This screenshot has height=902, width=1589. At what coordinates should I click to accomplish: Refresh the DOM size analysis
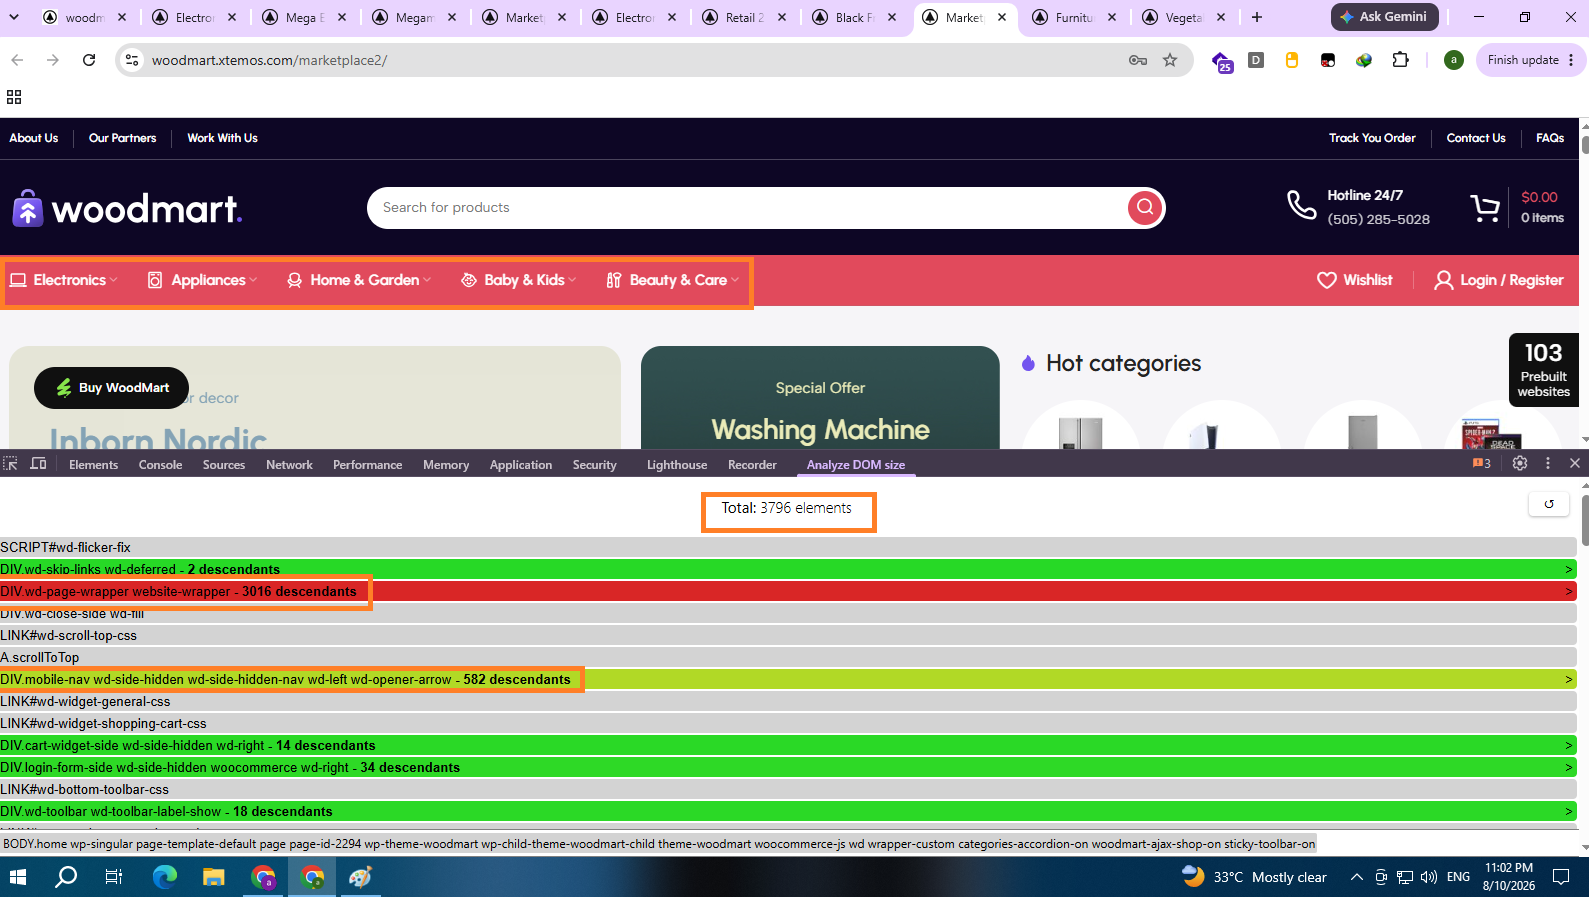tap(1549, 505)
